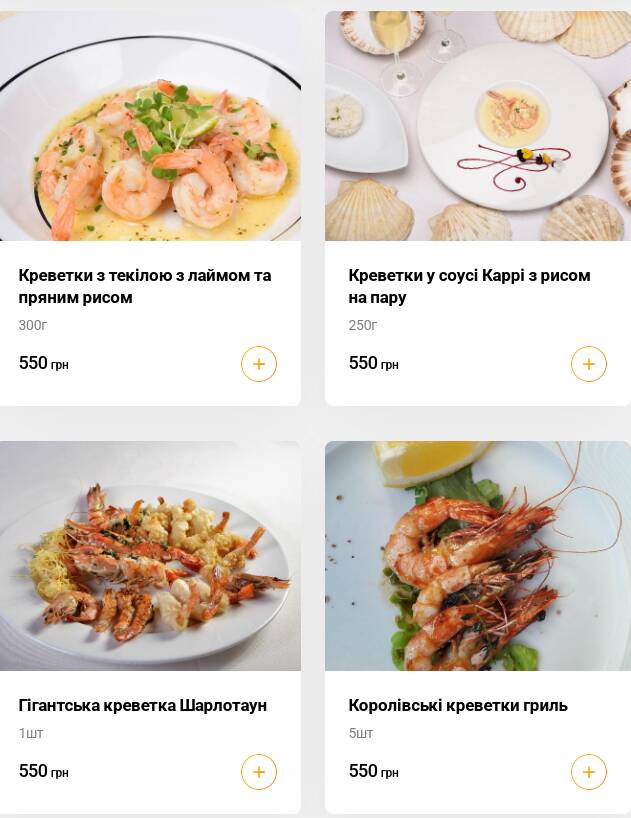Click the 300г portion weight label
631x818 pixels.
33,325
